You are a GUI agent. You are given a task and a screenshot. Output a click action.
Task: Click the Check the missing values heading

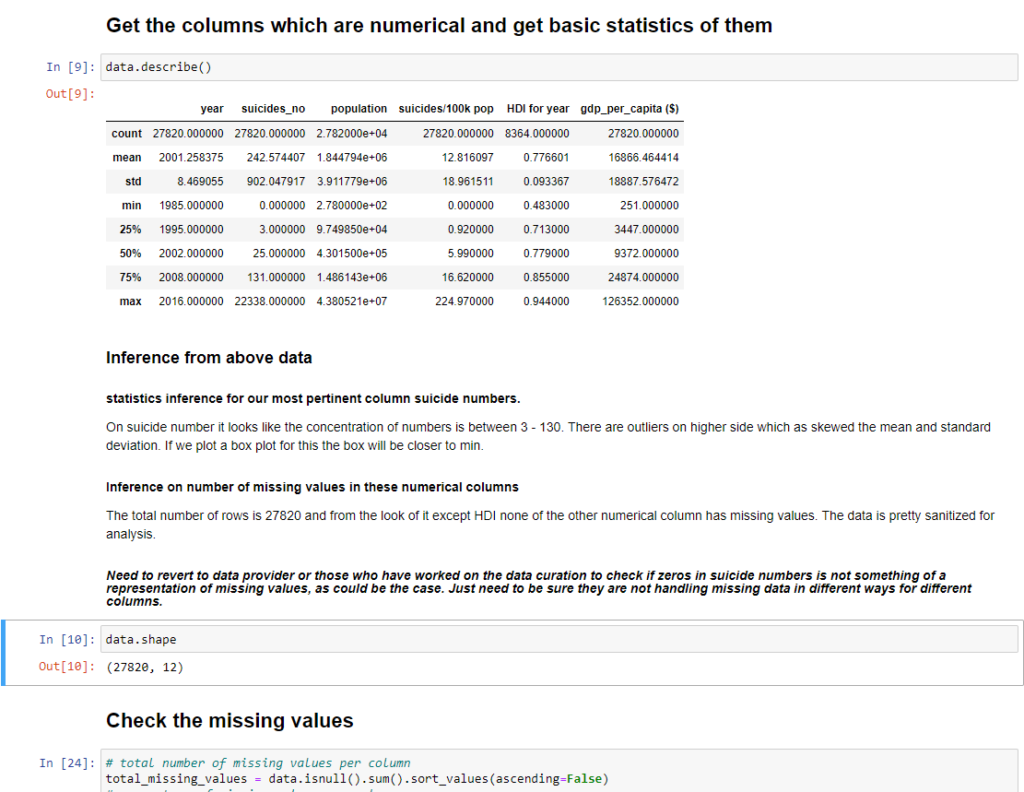click(x=229, y=720)
